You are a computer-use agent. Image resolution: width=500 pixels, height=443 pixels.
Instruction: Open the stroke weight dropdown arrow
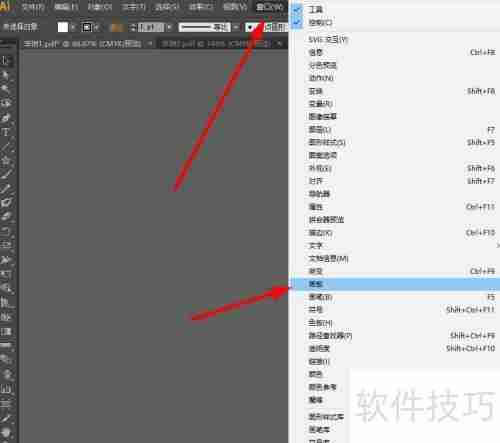tap(169, 27)
